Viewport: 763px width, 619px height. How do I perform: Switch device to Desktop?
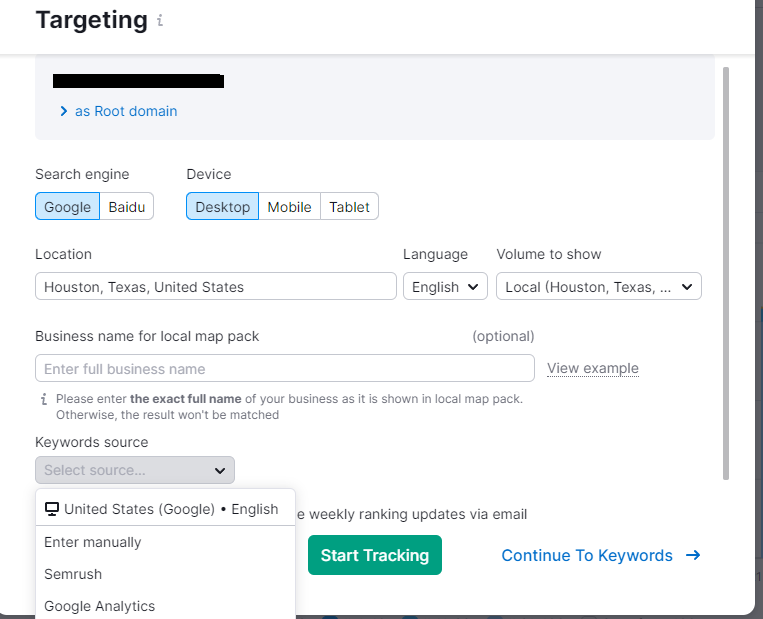point(222,207)
